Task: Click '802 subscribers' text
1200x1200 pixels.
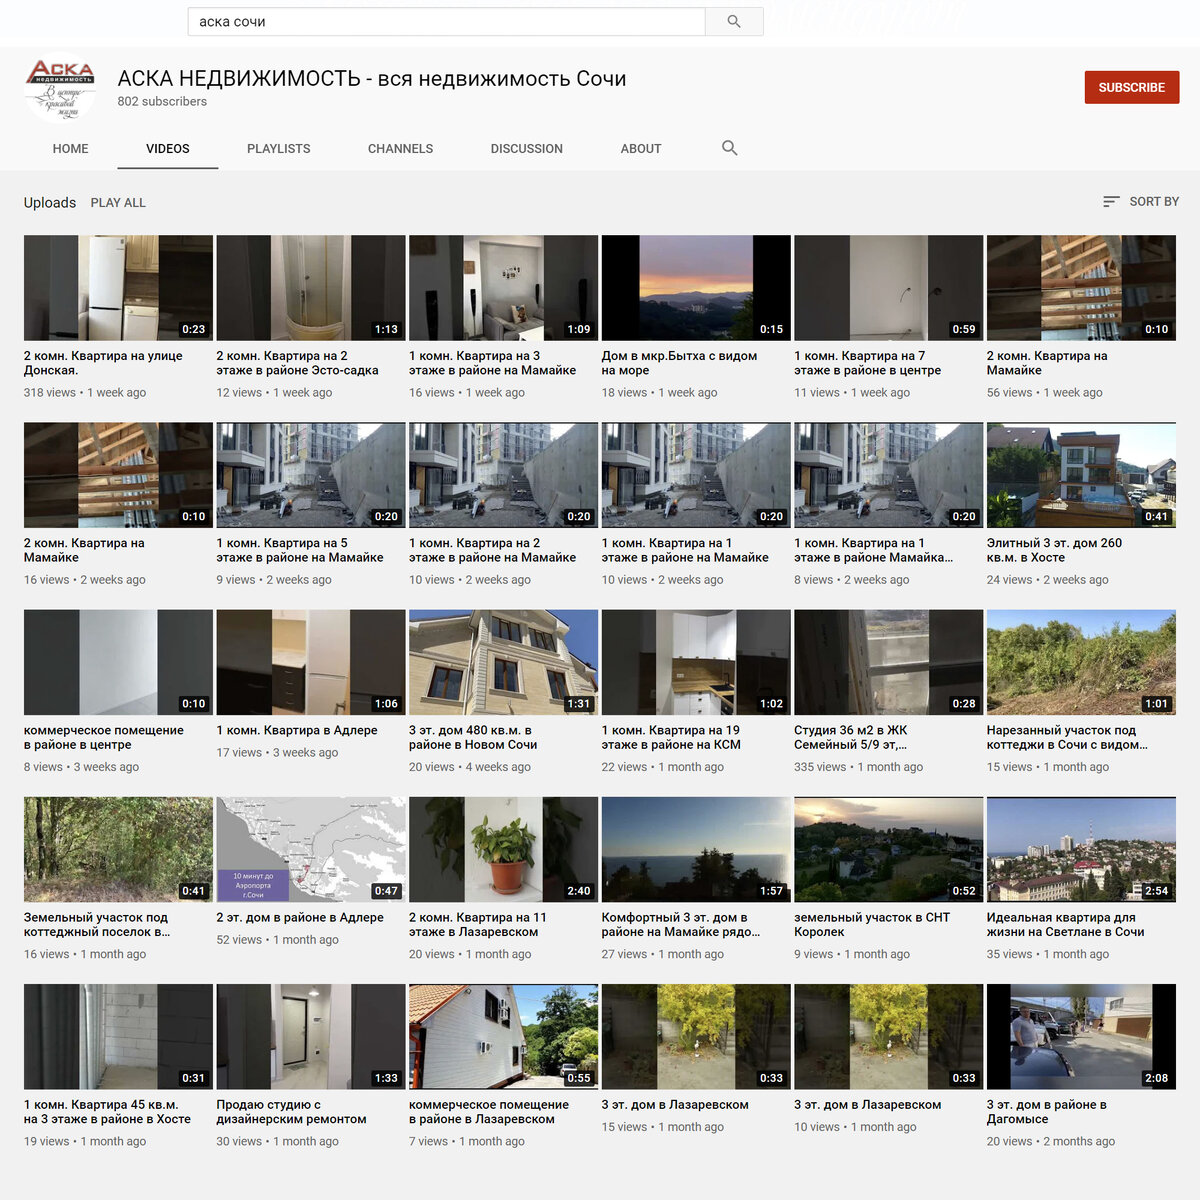Action: click(x=162, y=101)
